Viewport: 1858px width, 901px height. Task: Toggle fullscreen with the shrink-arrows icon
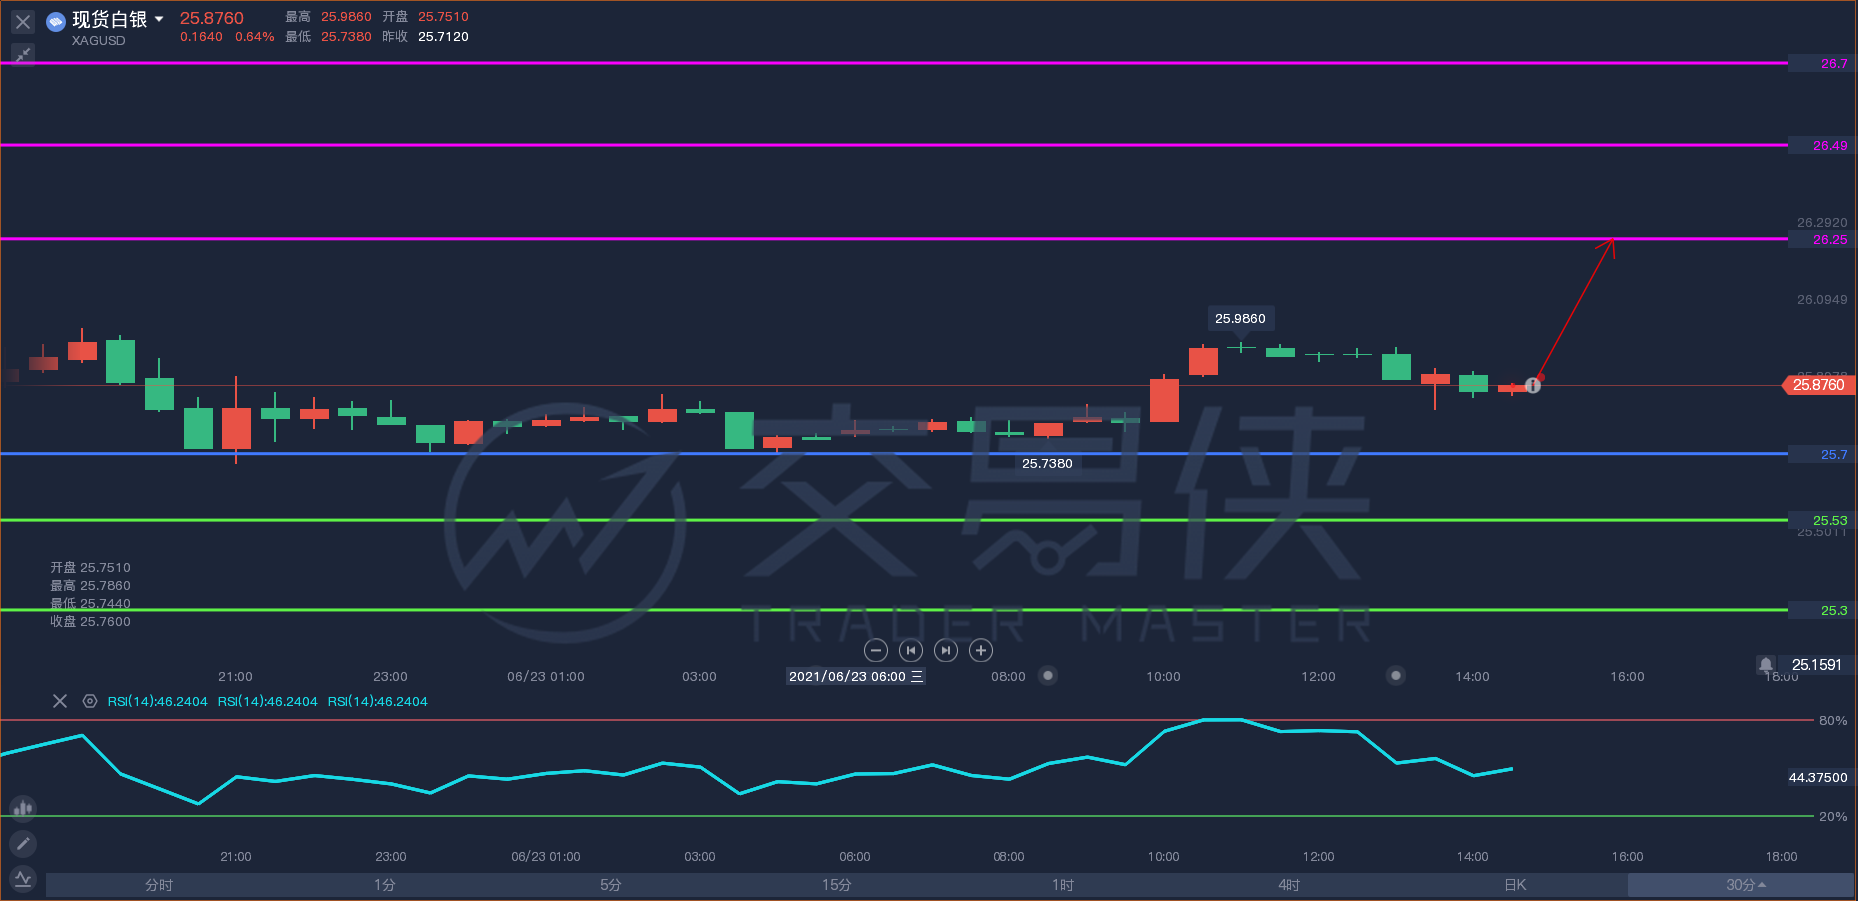point(23,54)
